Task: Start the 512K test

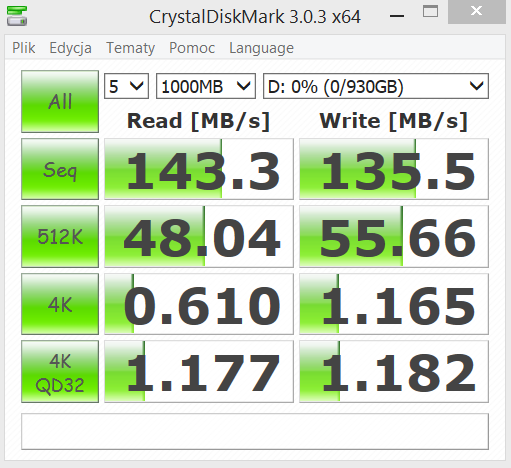Action: pyautogui.click(x=60, y=236)
